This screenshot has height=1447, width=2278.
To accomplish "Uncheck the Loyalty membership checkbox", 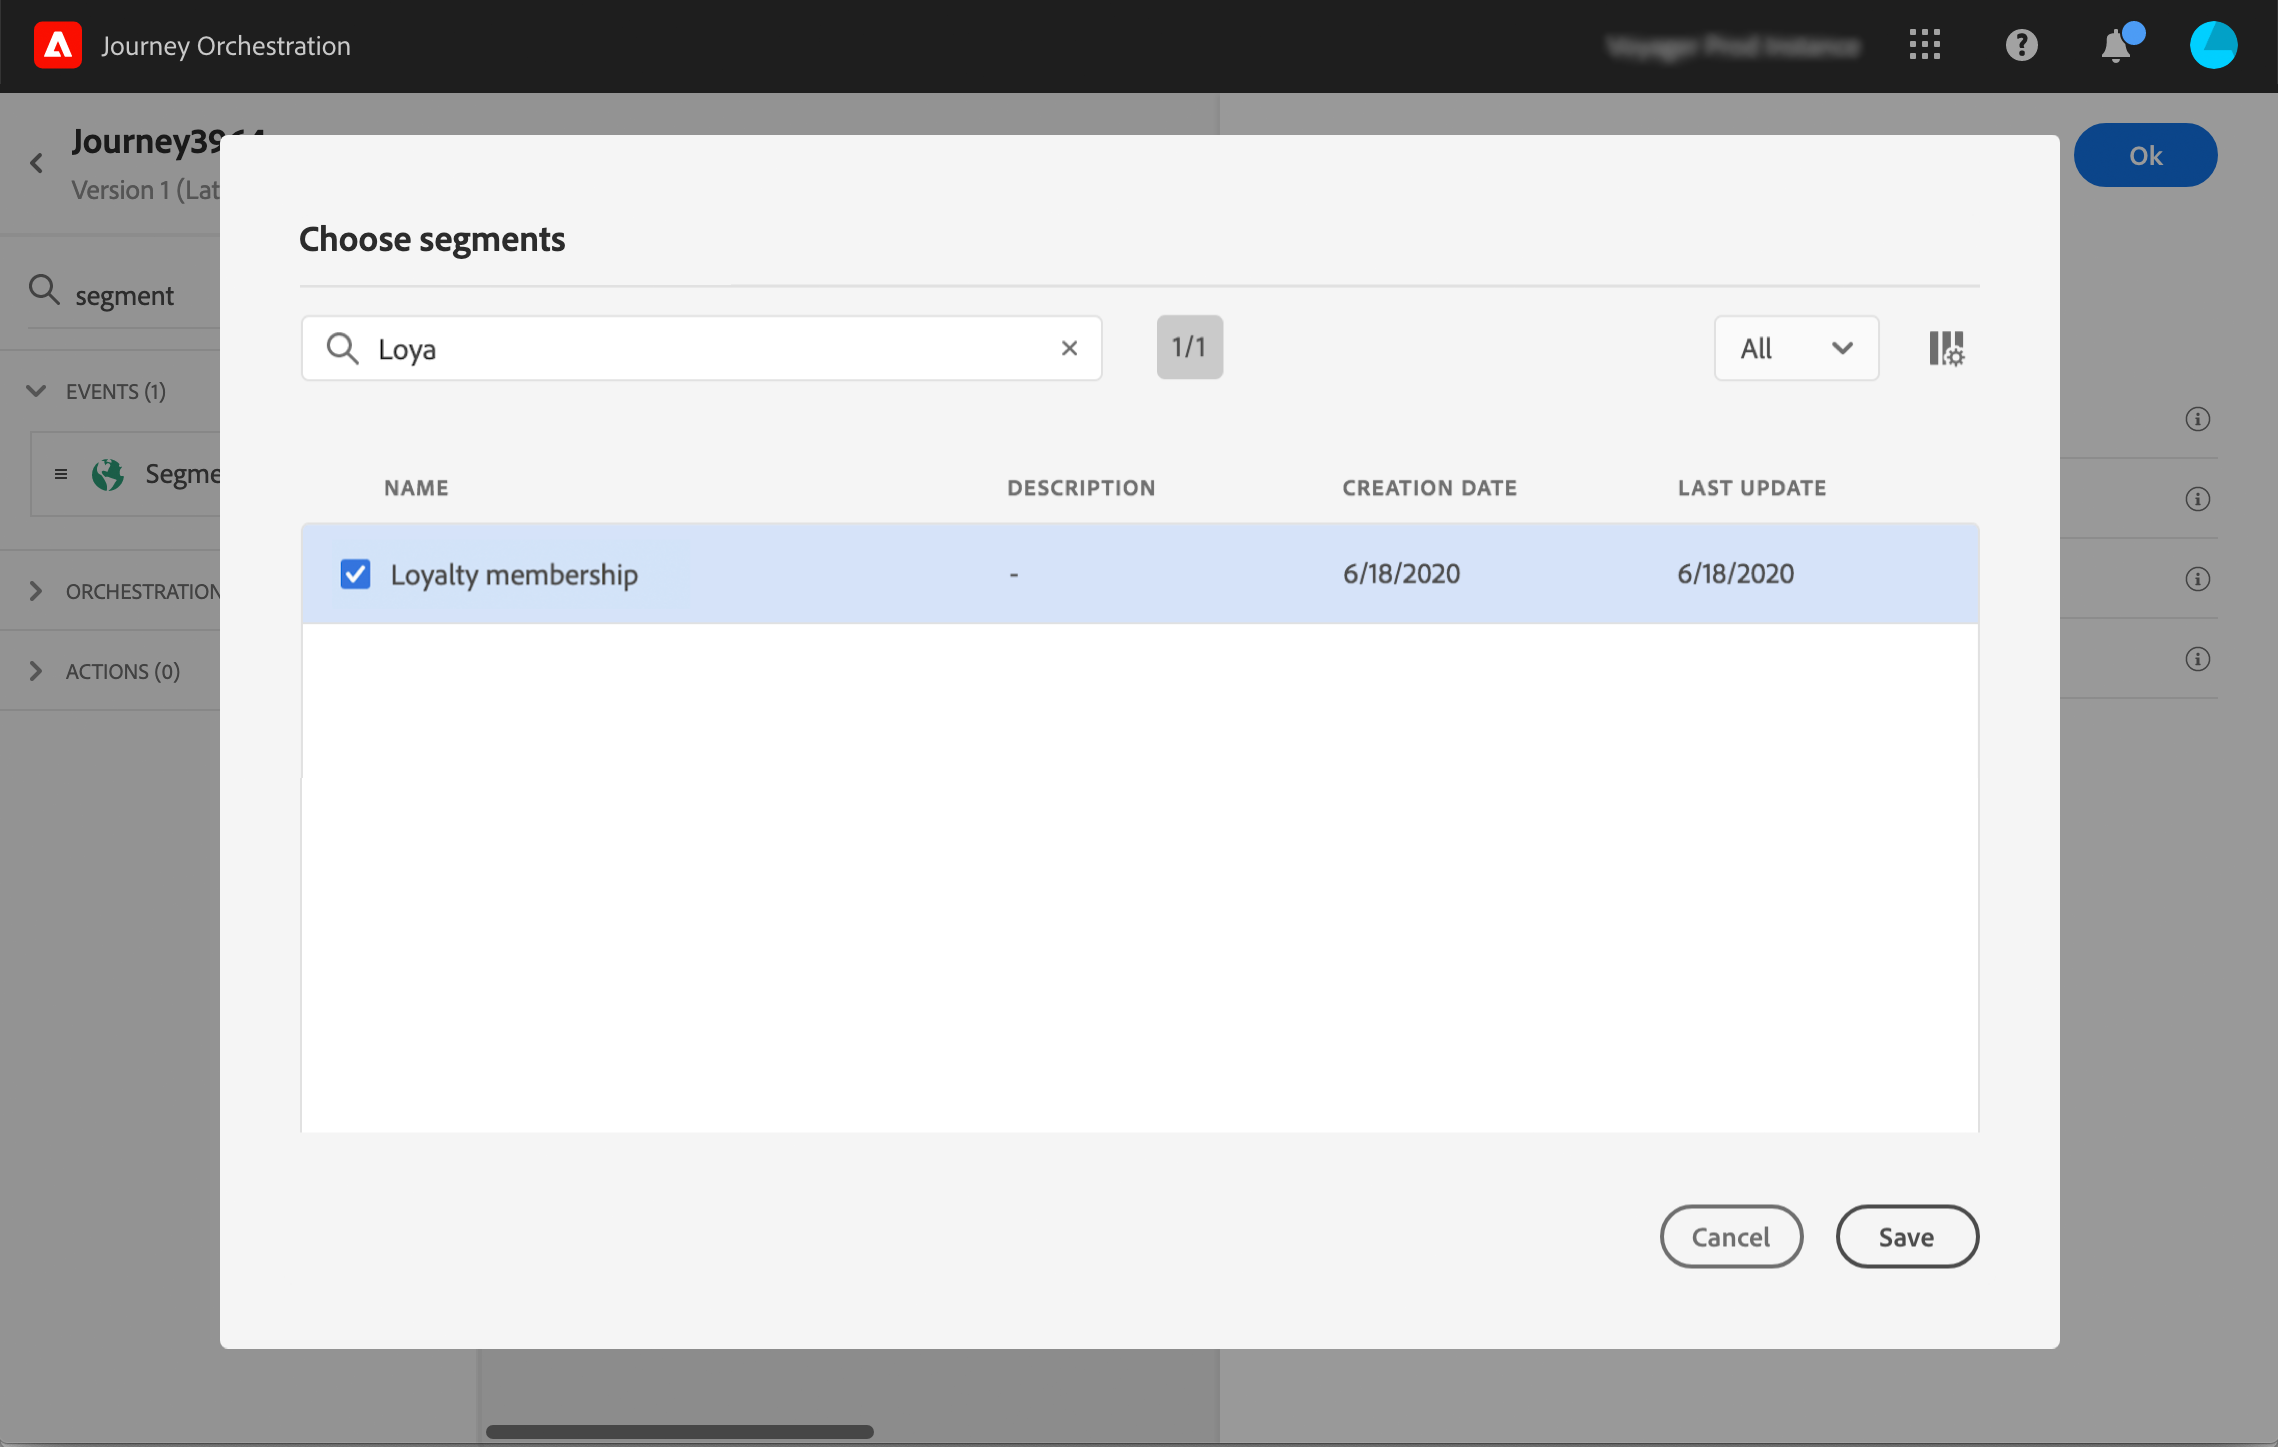I will pyautogui.click(x=355, y=574).
